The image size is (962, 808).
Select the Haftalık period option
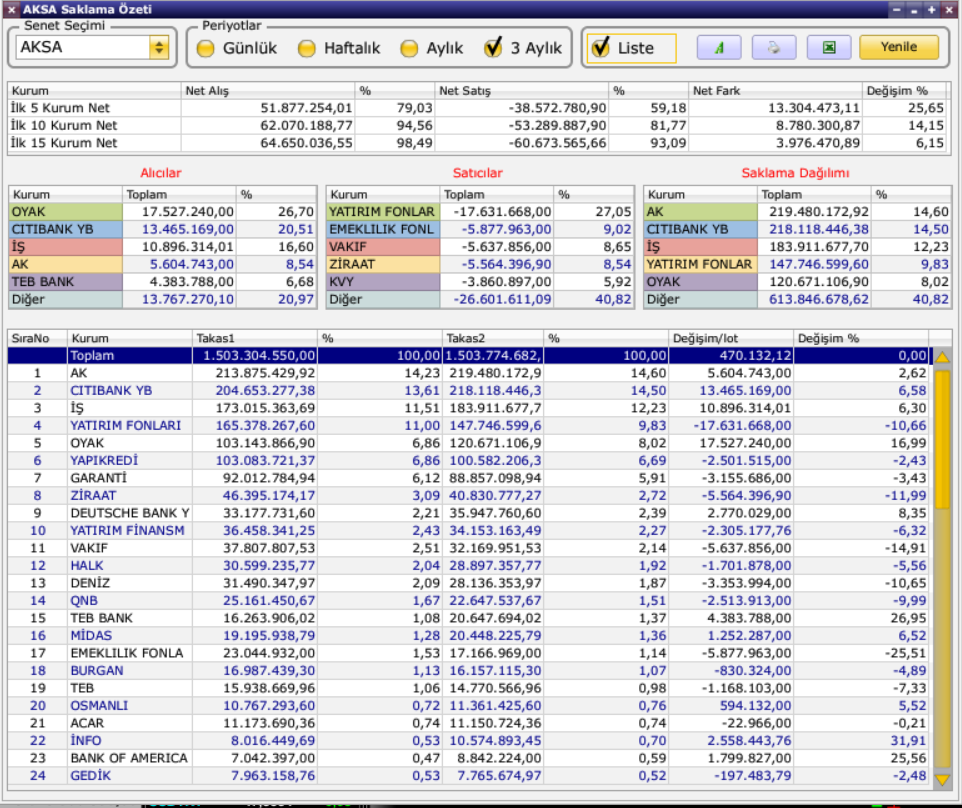339,48
